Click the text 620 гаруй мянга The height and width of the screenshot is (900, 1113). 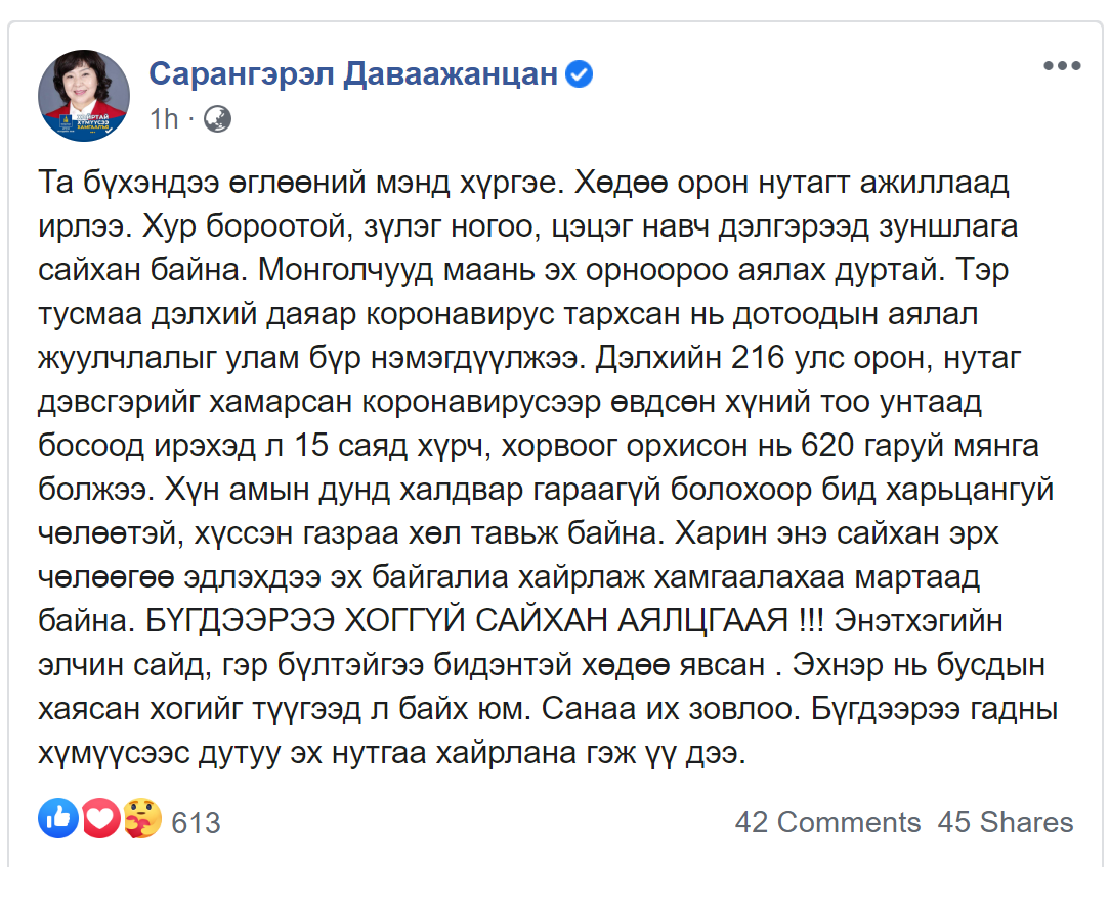tap(920, 445)
